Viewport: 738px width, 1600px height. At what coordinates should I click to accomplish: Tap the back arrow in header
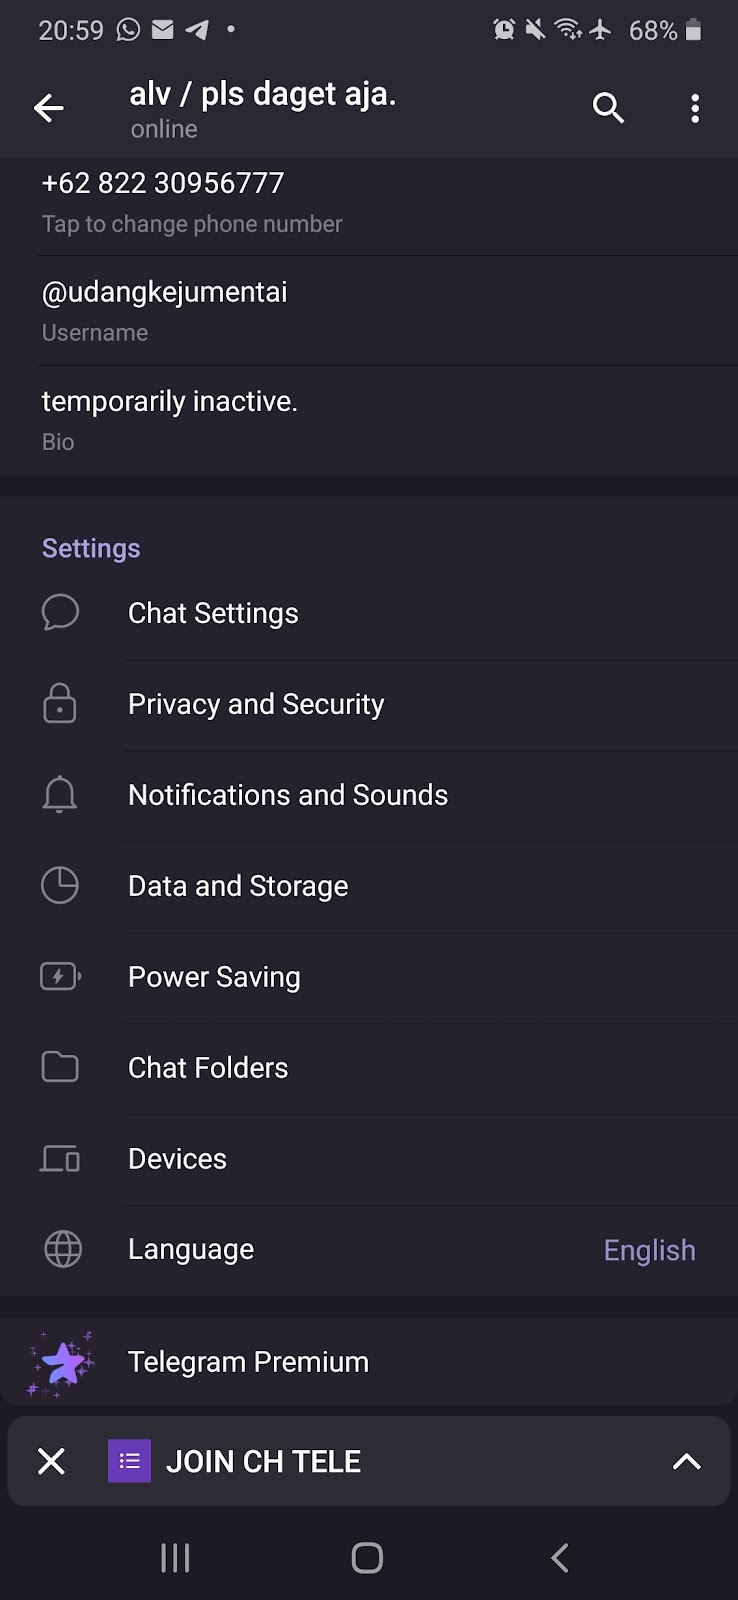(x=48, y=108)
